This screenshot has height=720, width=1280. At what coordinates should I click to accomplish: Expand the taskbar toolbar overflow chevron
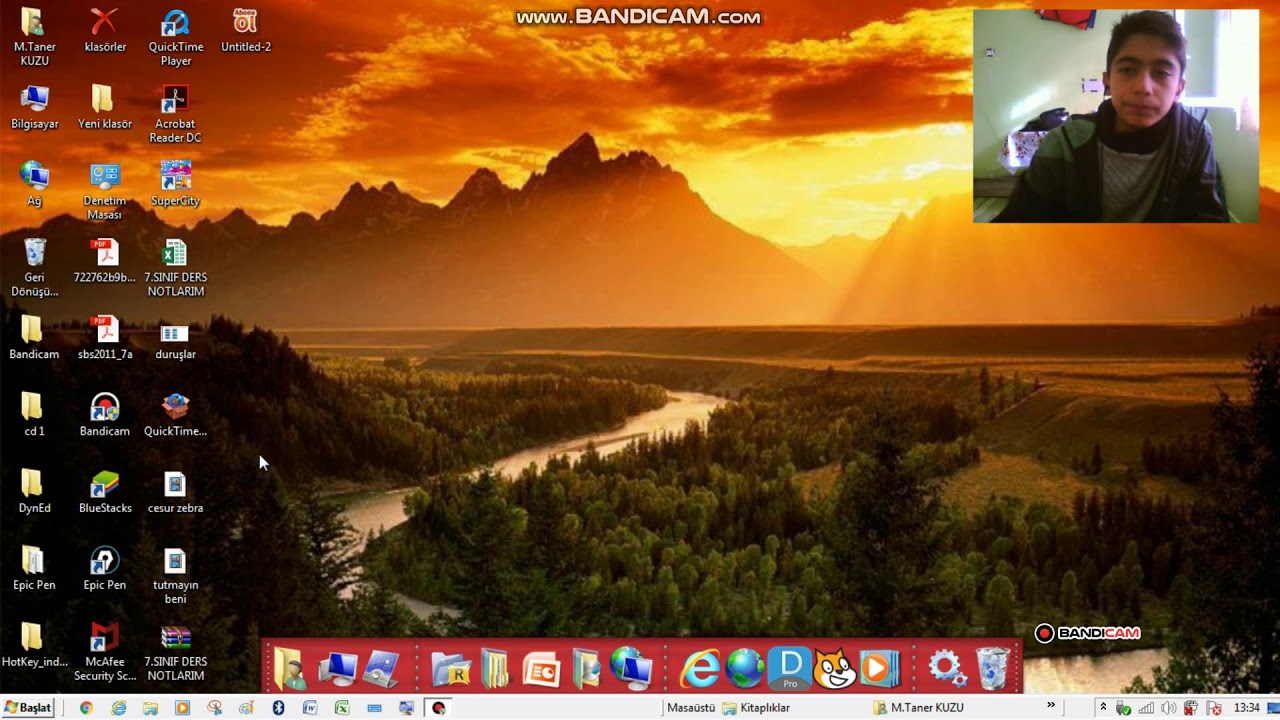coord(1051,706)
